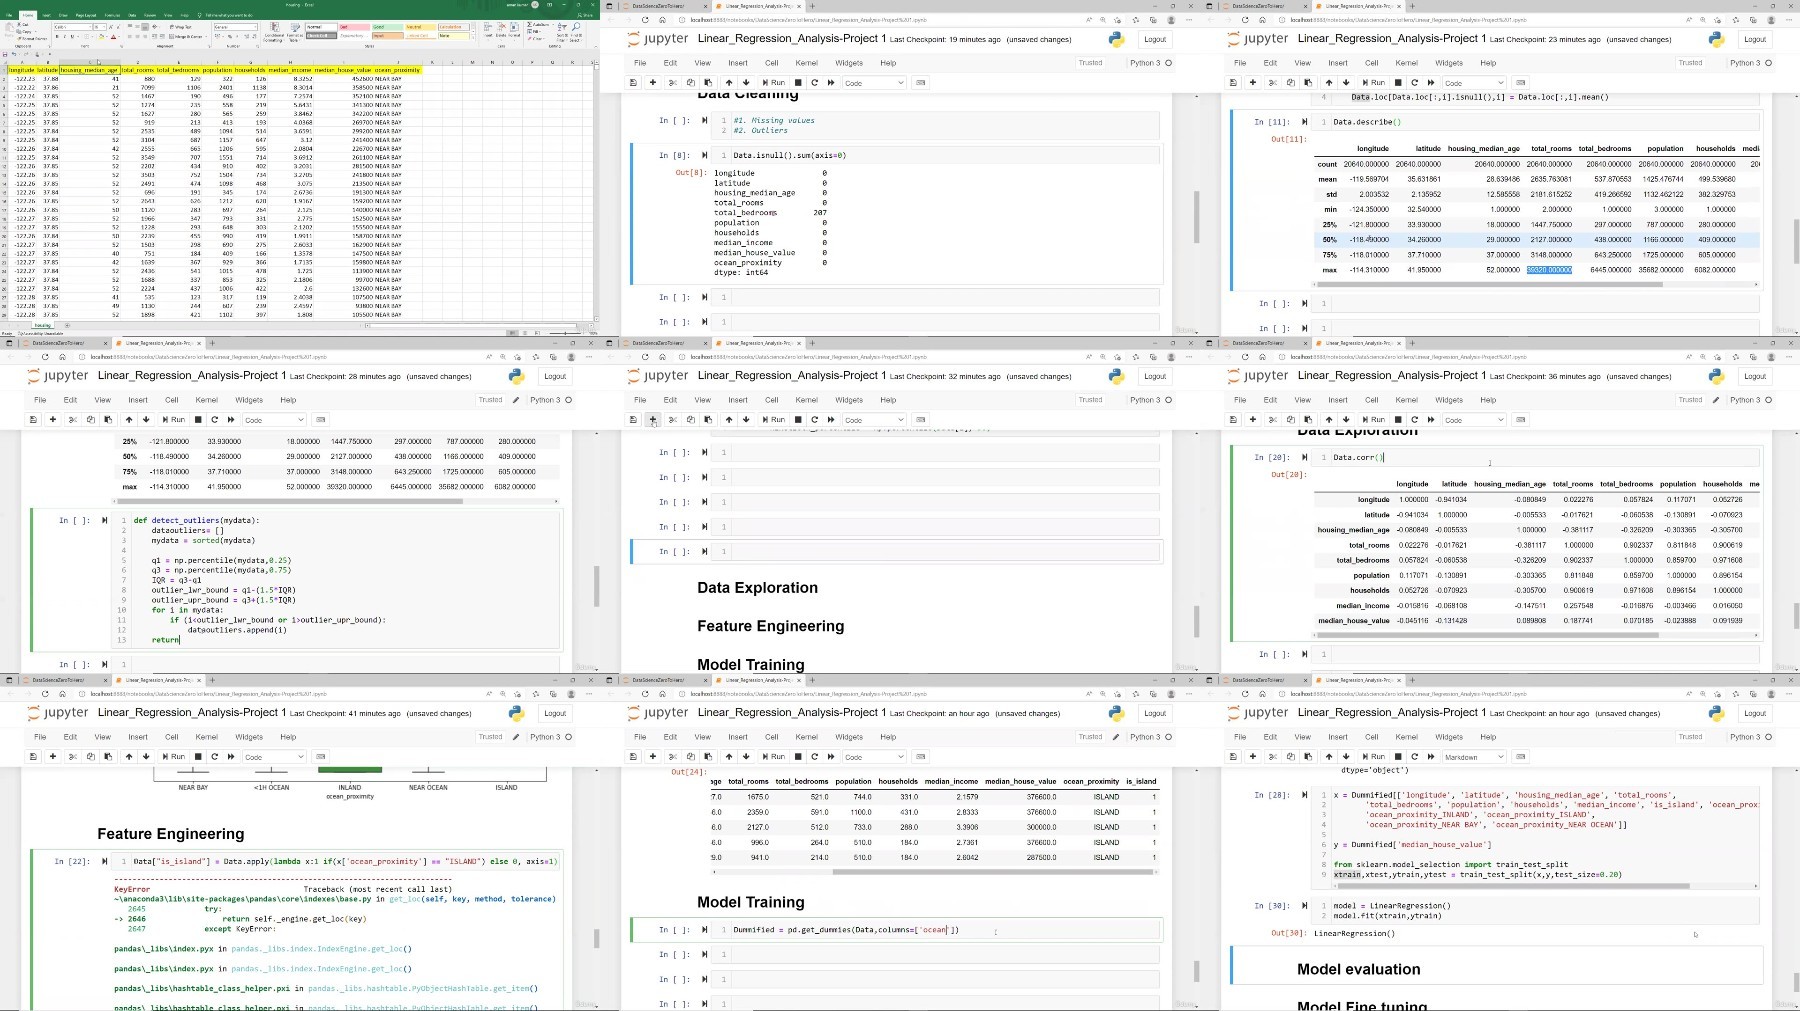Click plus insert-cell icon in 41-minutes-ago notebook
This screenshot has width=1800, height=1011.
click(x=53, y=756)
